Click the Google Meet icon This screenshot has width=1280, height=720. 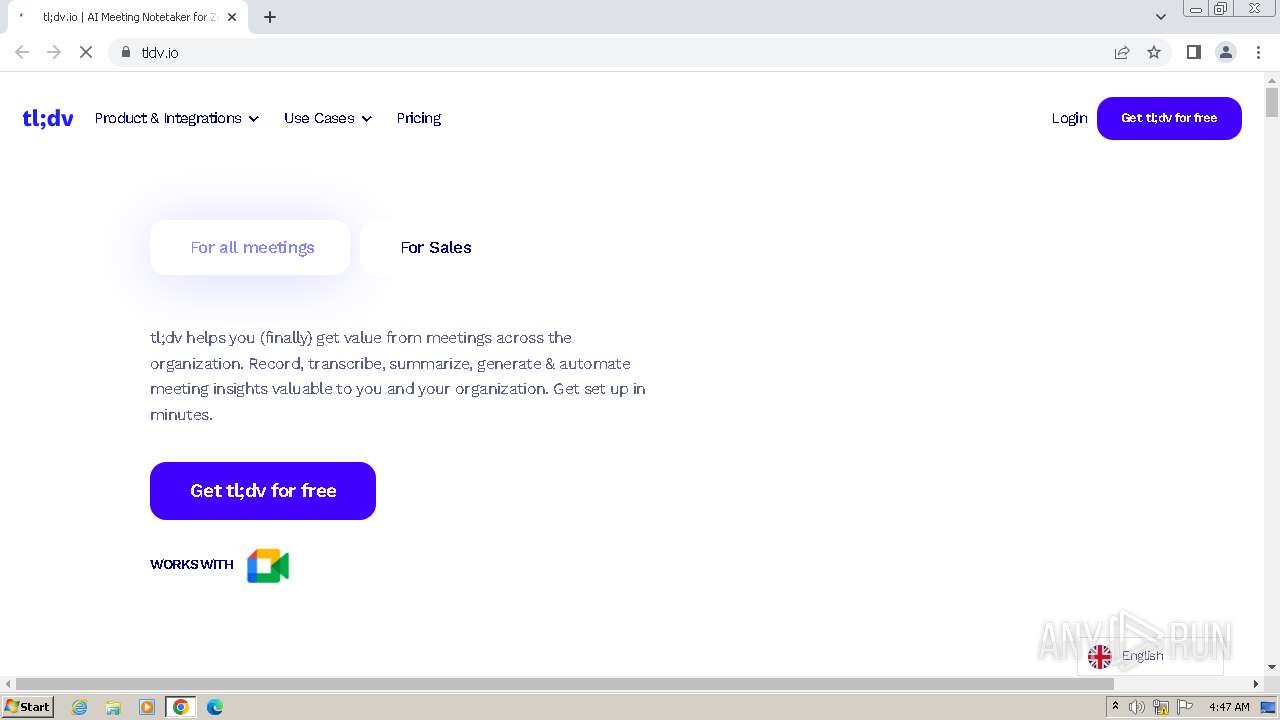[268, 566]
